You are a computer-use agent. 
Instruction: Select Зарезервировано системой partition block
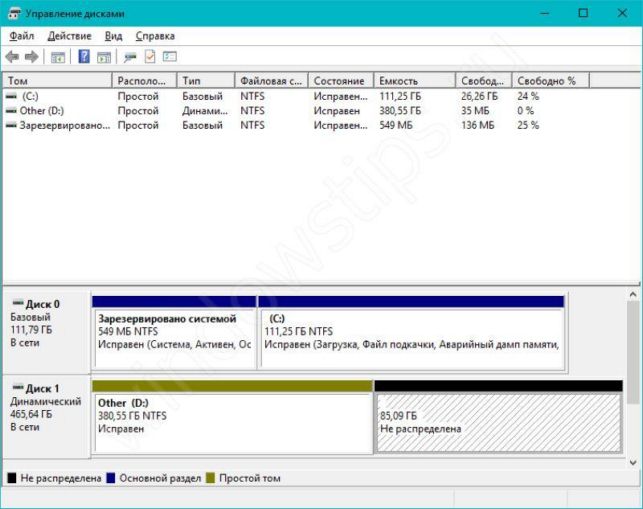point(174,332)
